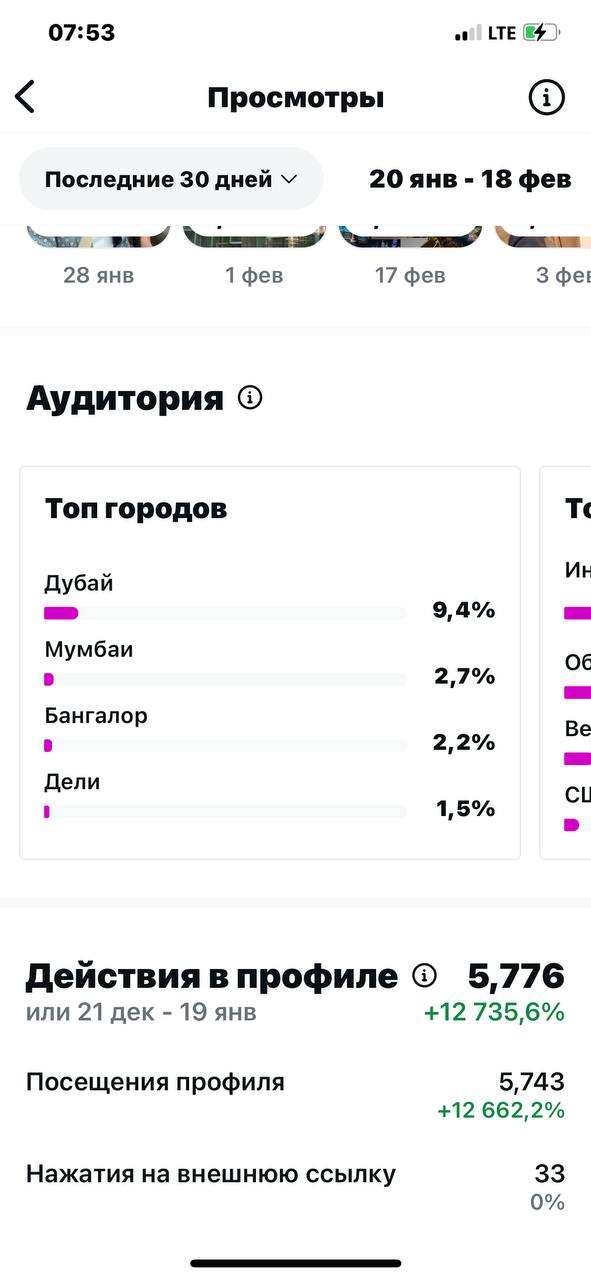Select Нажатия на внешнюю ссылку stat
The image size is (591, 1280).
point(213,1172)
